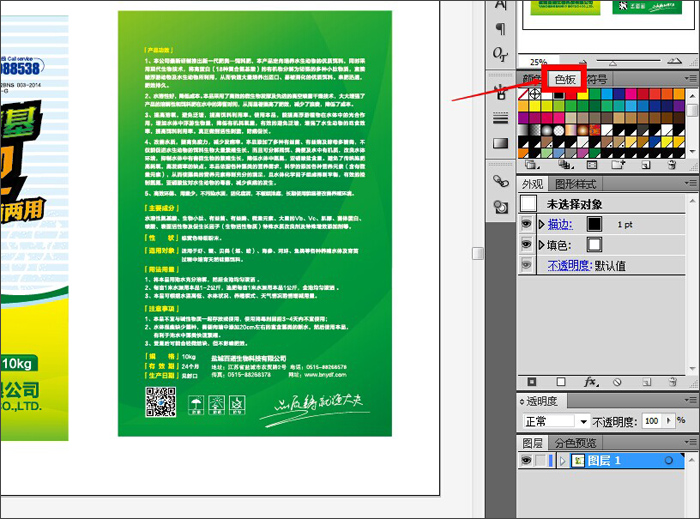Toggle visibility eye for 不透明度 row
The height and width of the screenshot is (519, 700).
526,265
